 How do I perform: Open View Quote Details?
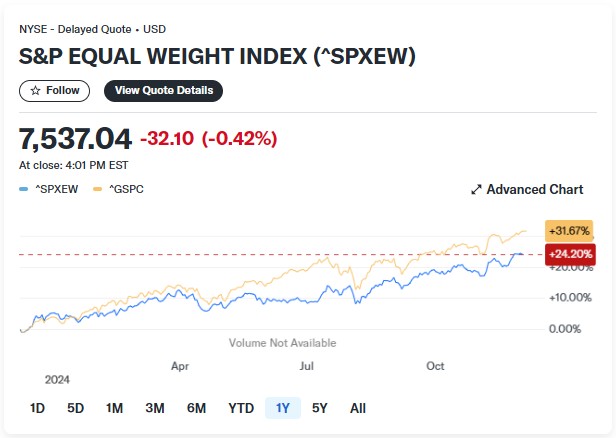[164, 91]
